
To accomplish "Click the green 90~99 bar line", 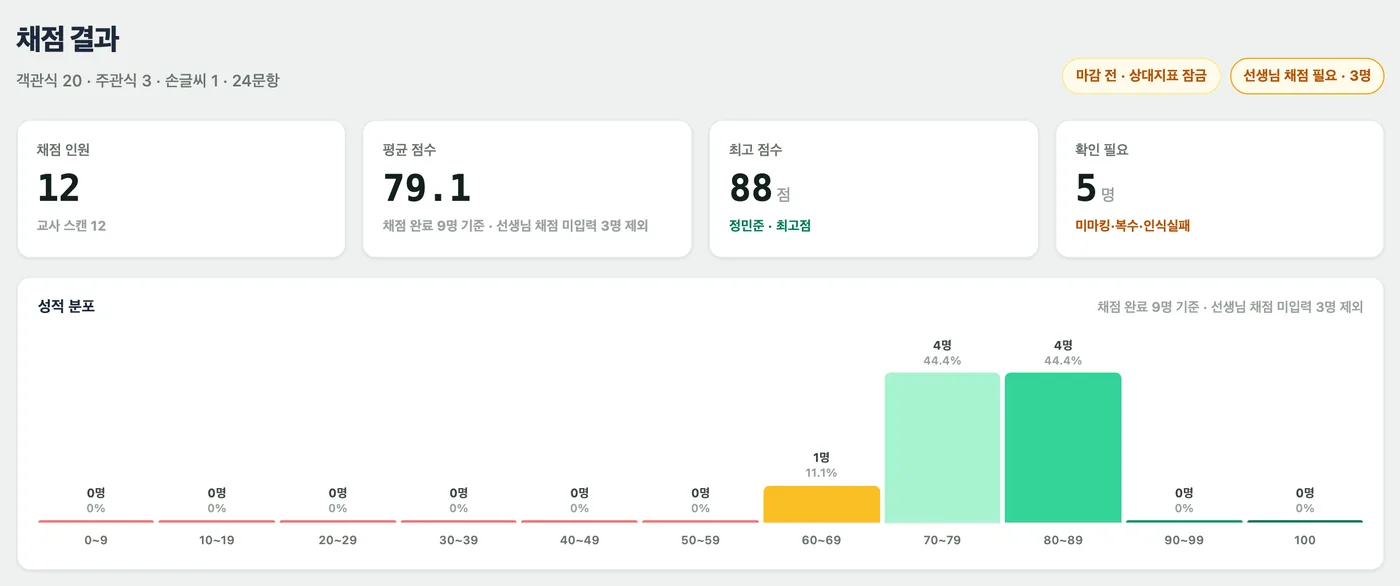I will (x=1184, y=521).
